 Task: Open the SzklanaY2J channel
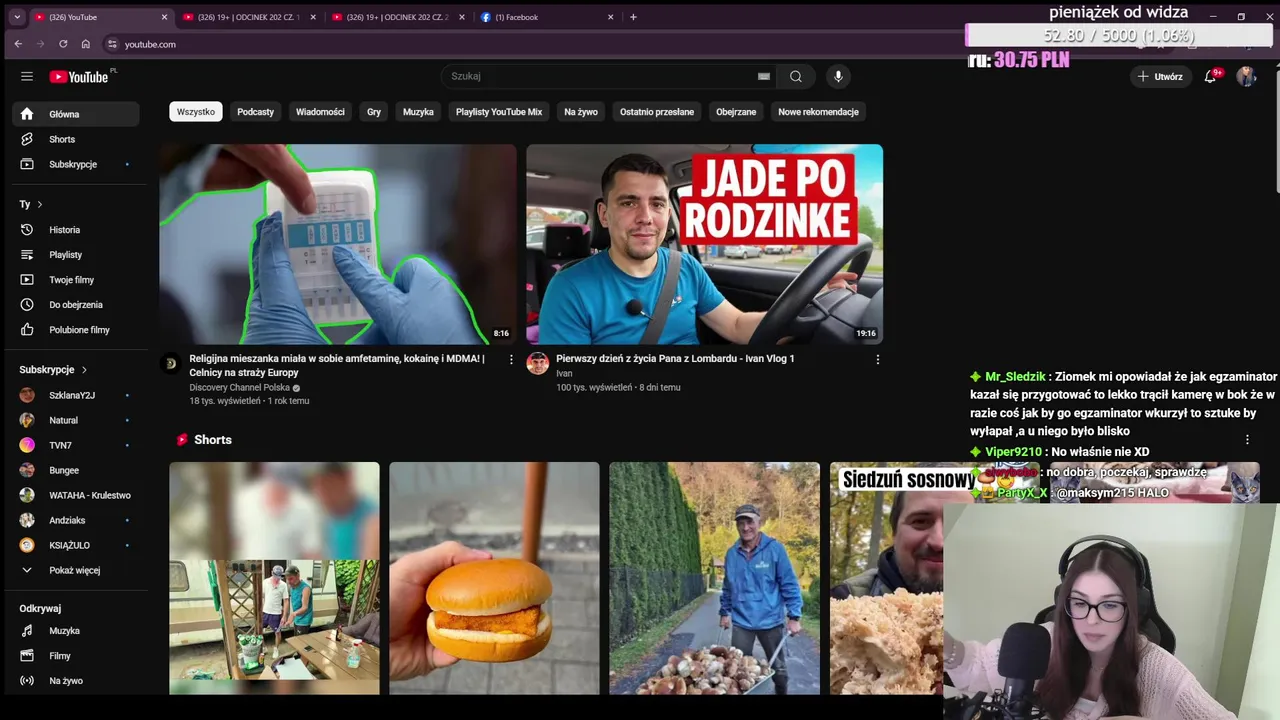click(x=76, y=395)
